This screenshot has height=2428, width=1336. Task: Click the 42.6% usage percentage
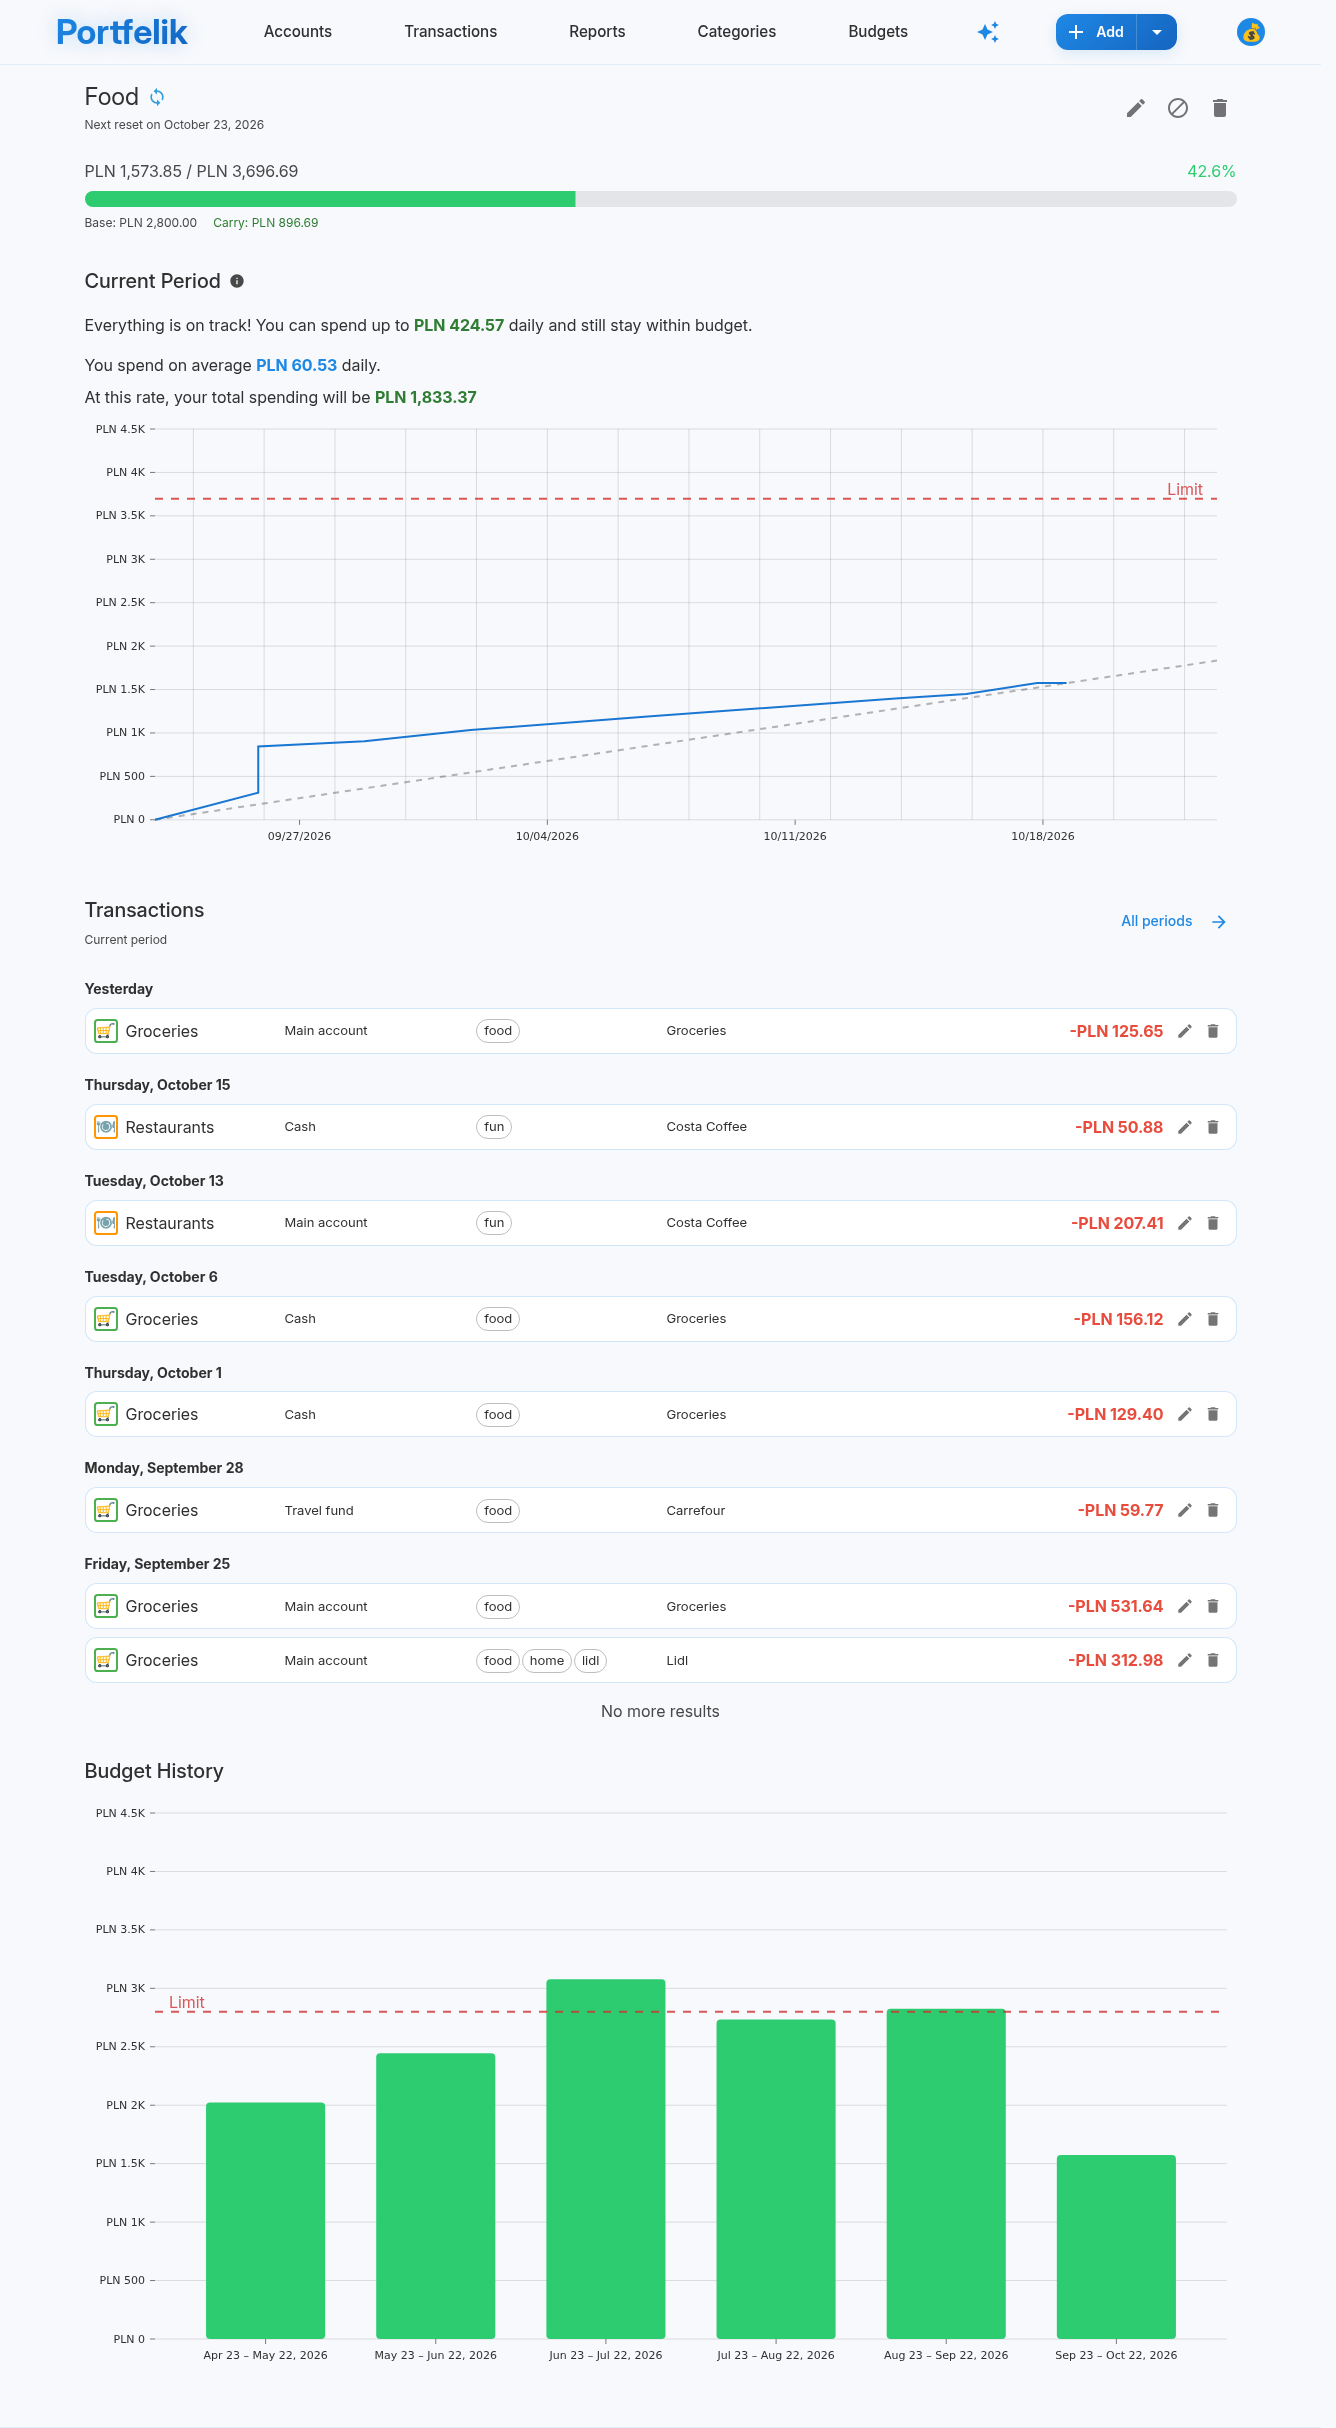pyautogui.click(x=1211, y=172)
